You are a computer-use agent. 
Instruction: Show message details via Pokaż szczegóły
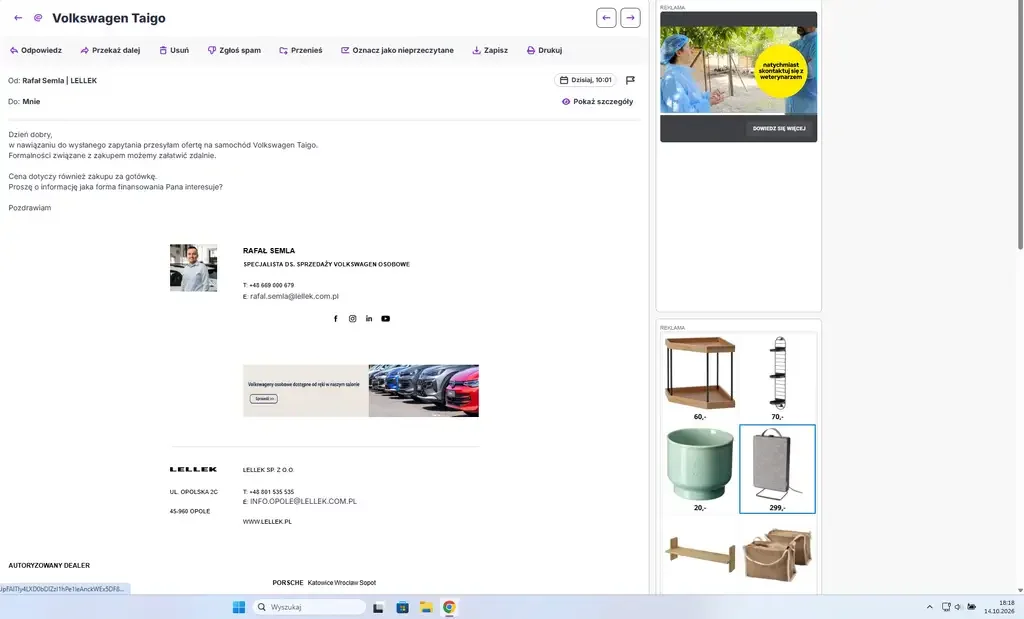(x=598, y=102)
